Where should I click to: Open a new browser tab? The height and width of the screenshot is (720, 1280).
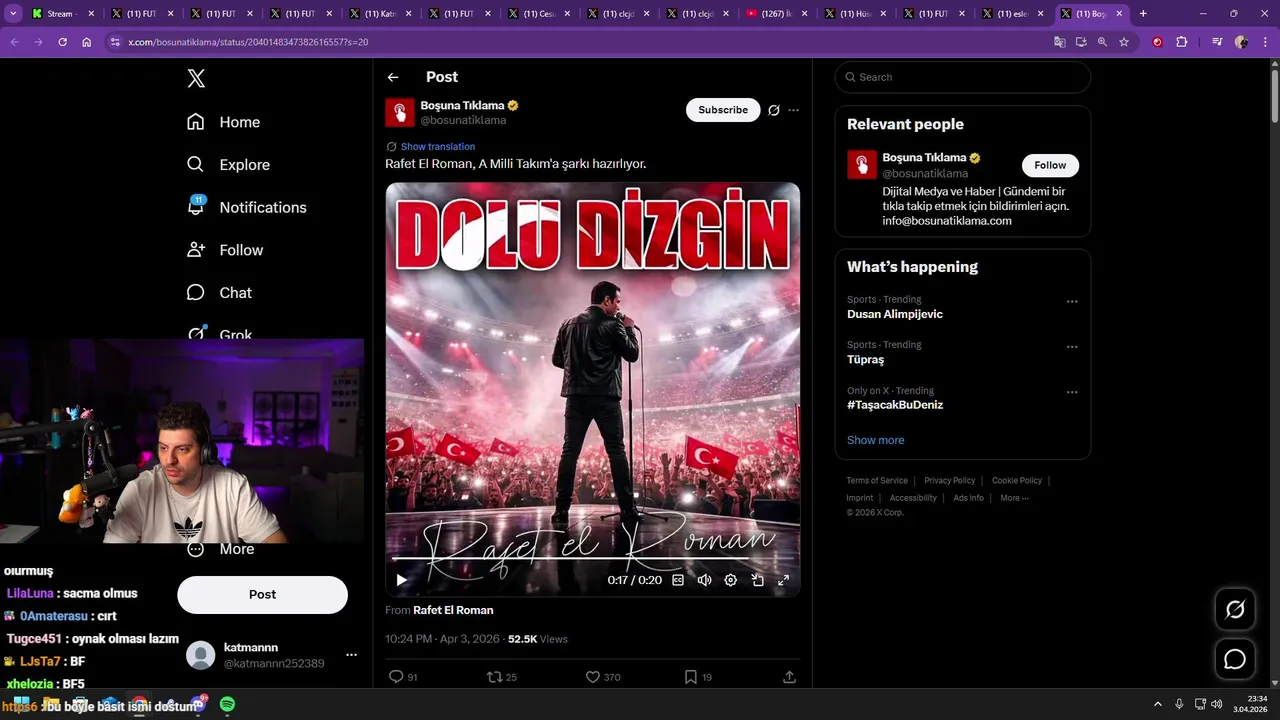[1143, 14]
